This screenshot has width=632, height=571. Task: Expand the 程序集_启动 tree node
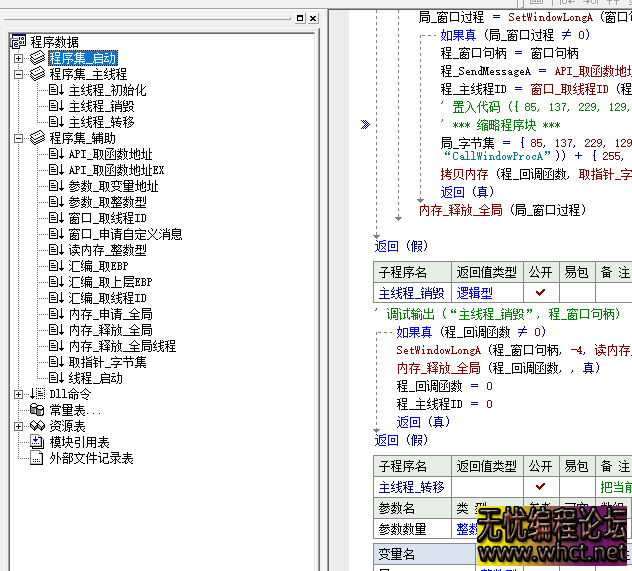pos(18,58)
